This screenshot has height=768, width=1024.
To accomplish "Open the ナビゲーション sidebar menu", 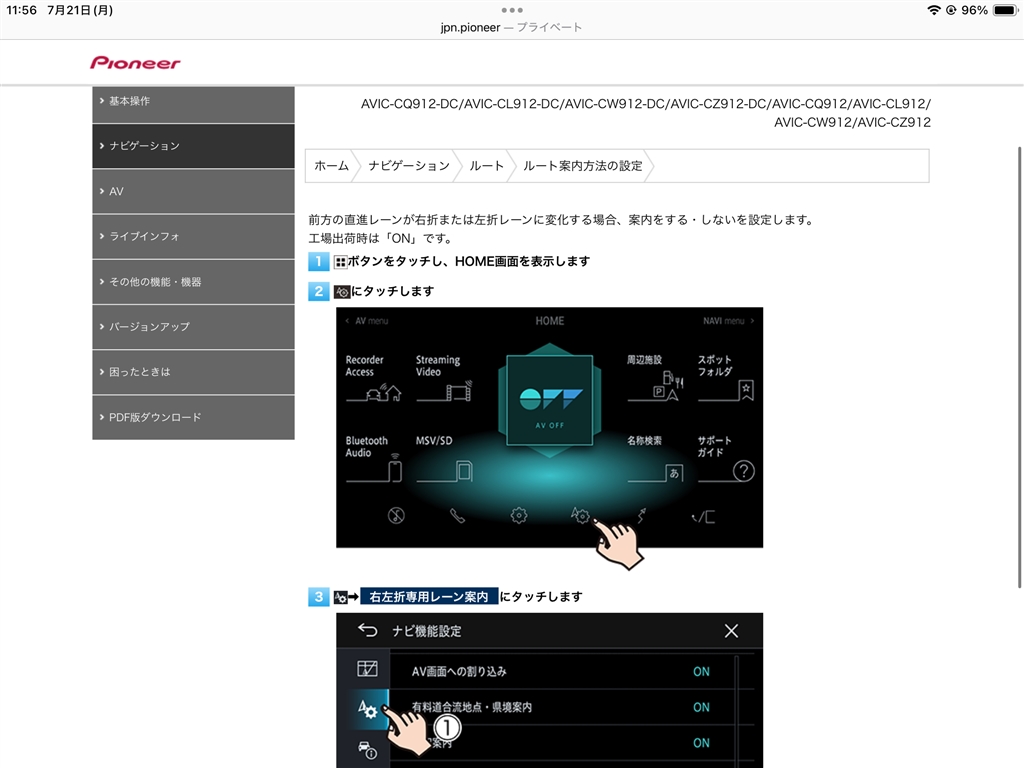I will tap(193, 146).
